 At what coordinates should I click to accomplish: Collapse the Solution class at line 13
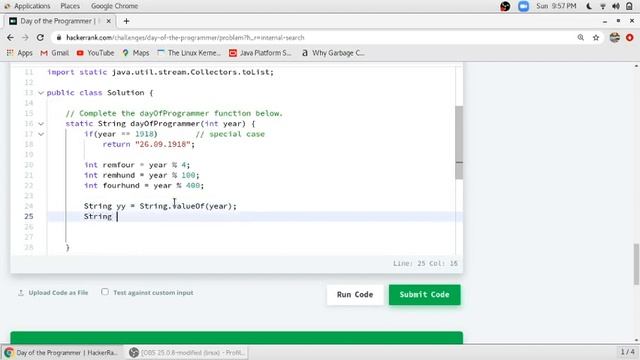pyautogui.click(x=41, y=93)
